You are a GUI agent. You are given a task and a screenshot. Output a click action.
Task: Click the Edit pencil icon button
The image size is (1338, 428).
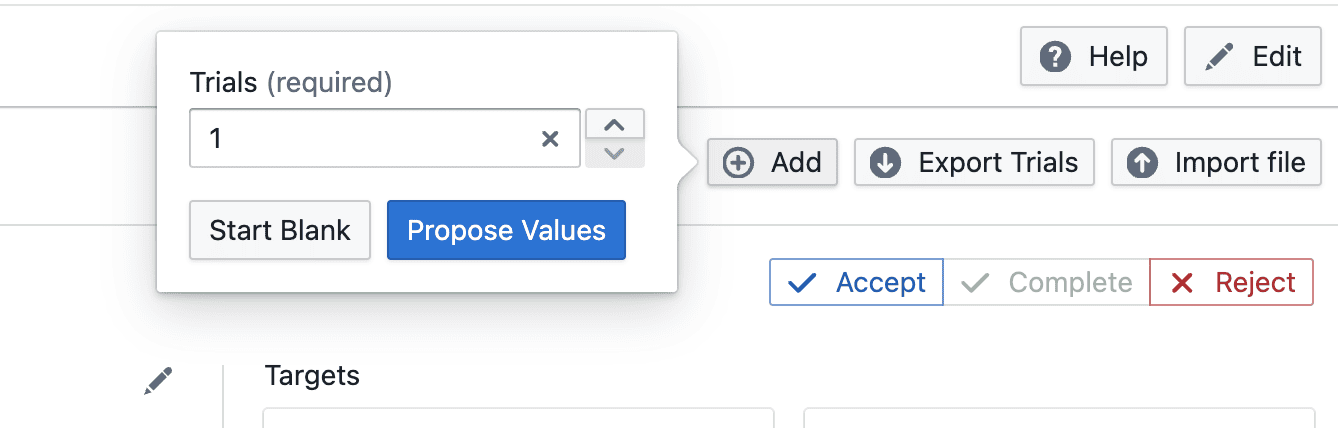1219,57
